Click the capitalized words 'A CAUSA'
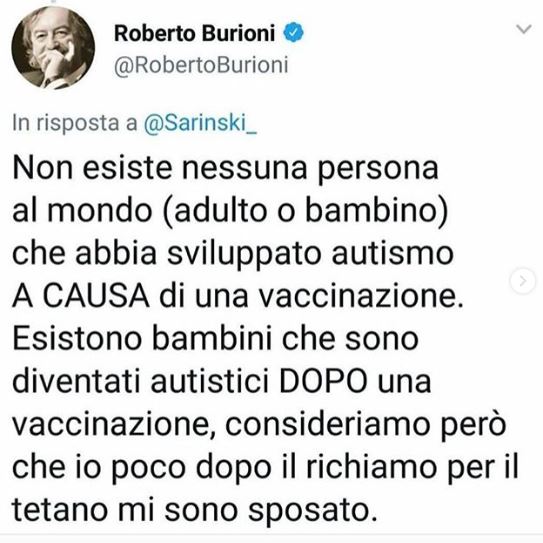543x543 pixels. click(81, 297)
